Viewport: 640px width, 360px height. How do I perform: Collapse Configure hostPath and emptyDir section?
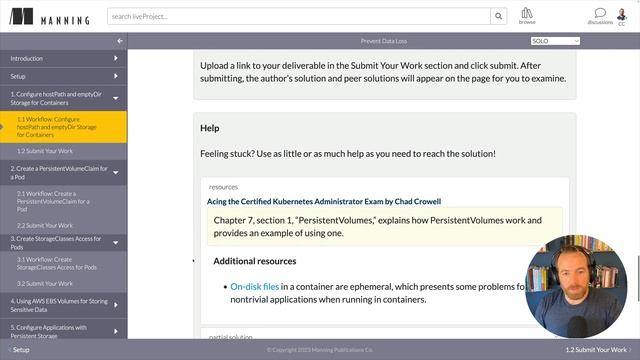[116, 98]
